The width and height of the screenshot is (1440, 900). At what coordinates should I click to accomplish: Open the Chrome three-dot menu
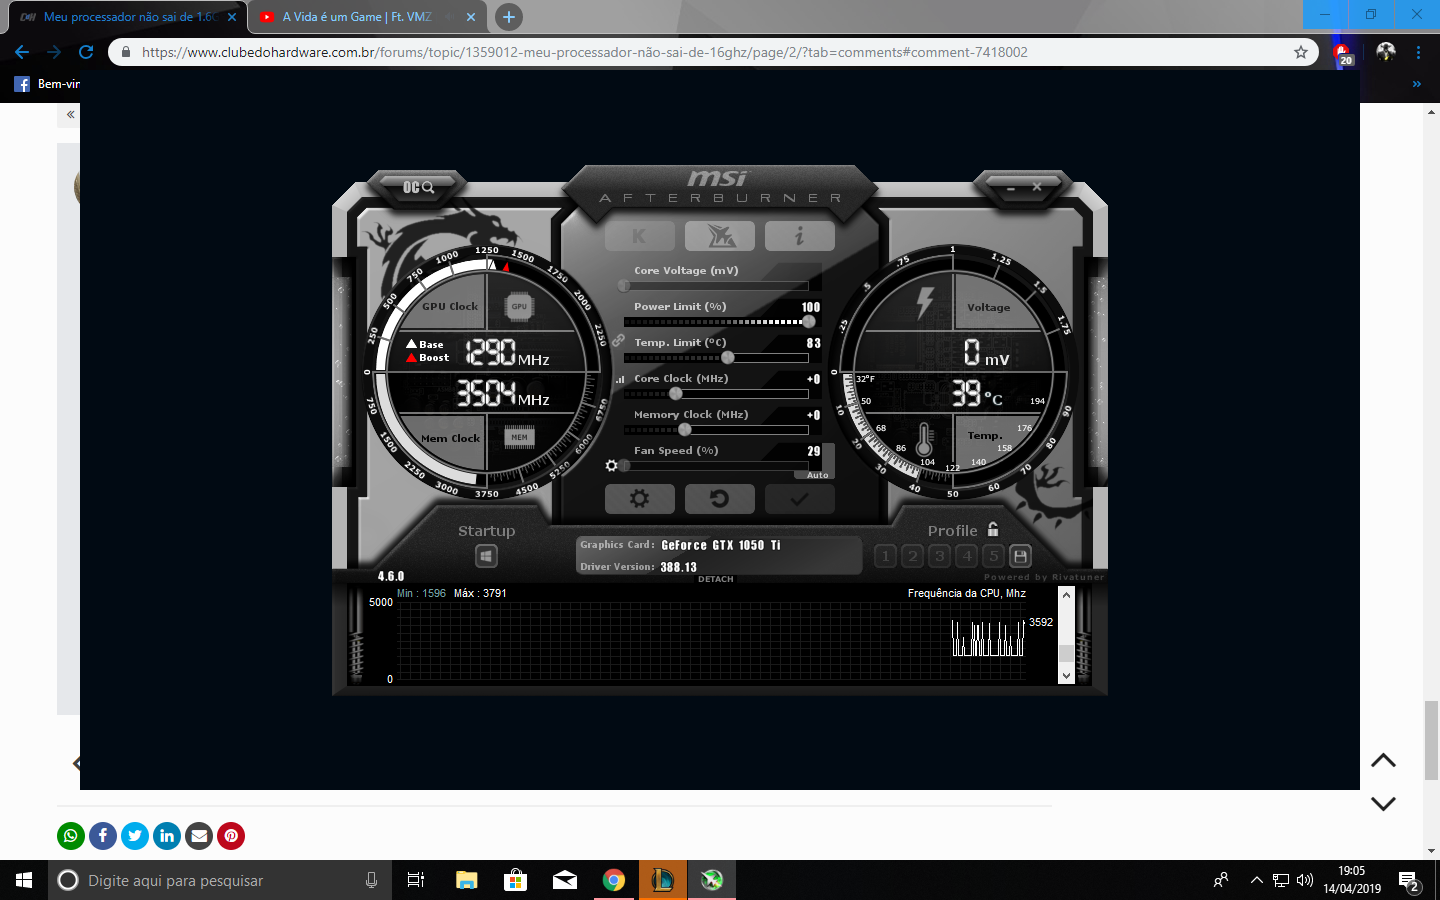click(1418, 52)
